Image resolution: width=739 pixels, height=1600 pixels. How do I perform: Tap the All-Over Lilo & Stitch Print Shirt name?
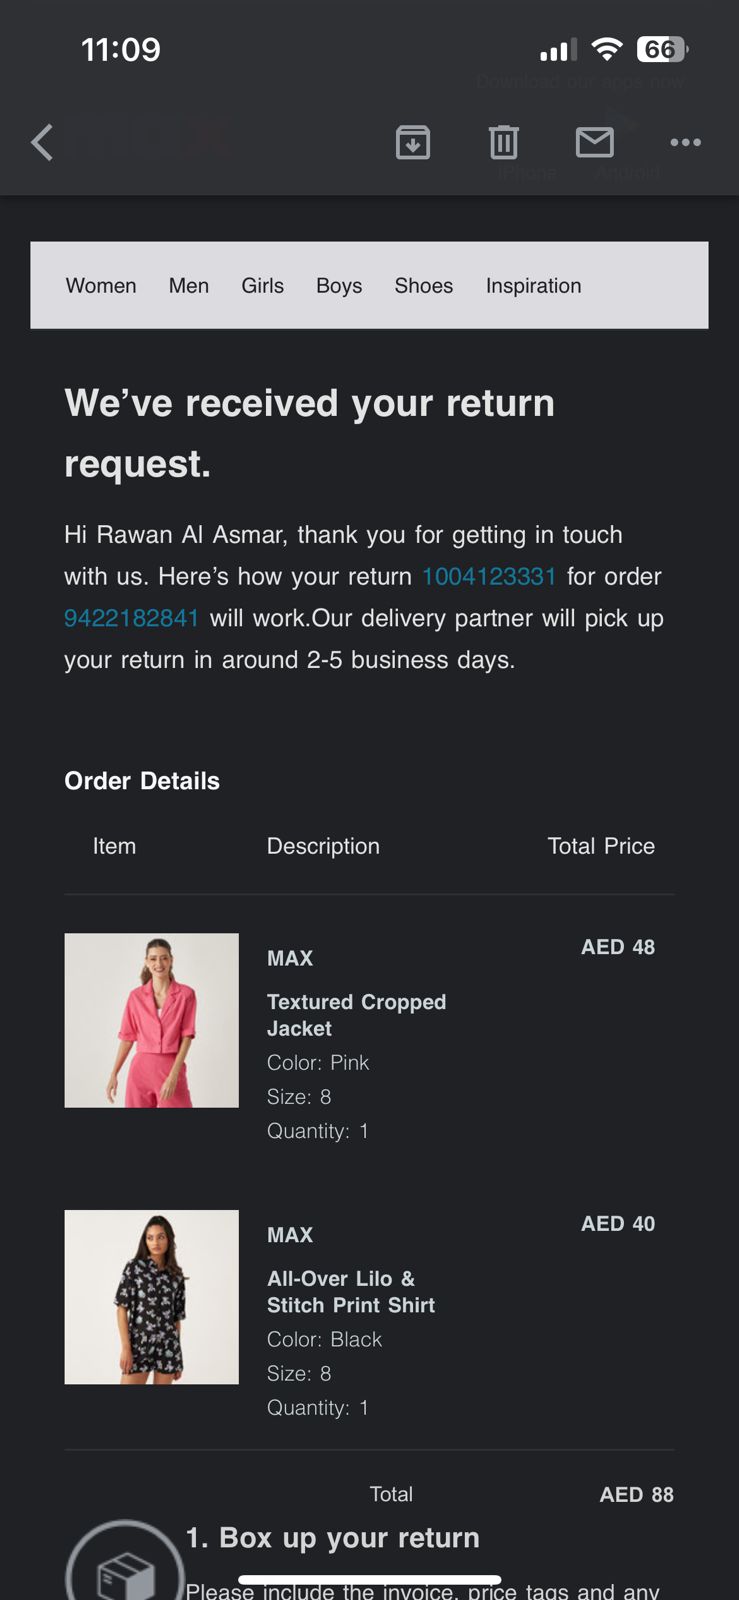(x=351, y=1292)
